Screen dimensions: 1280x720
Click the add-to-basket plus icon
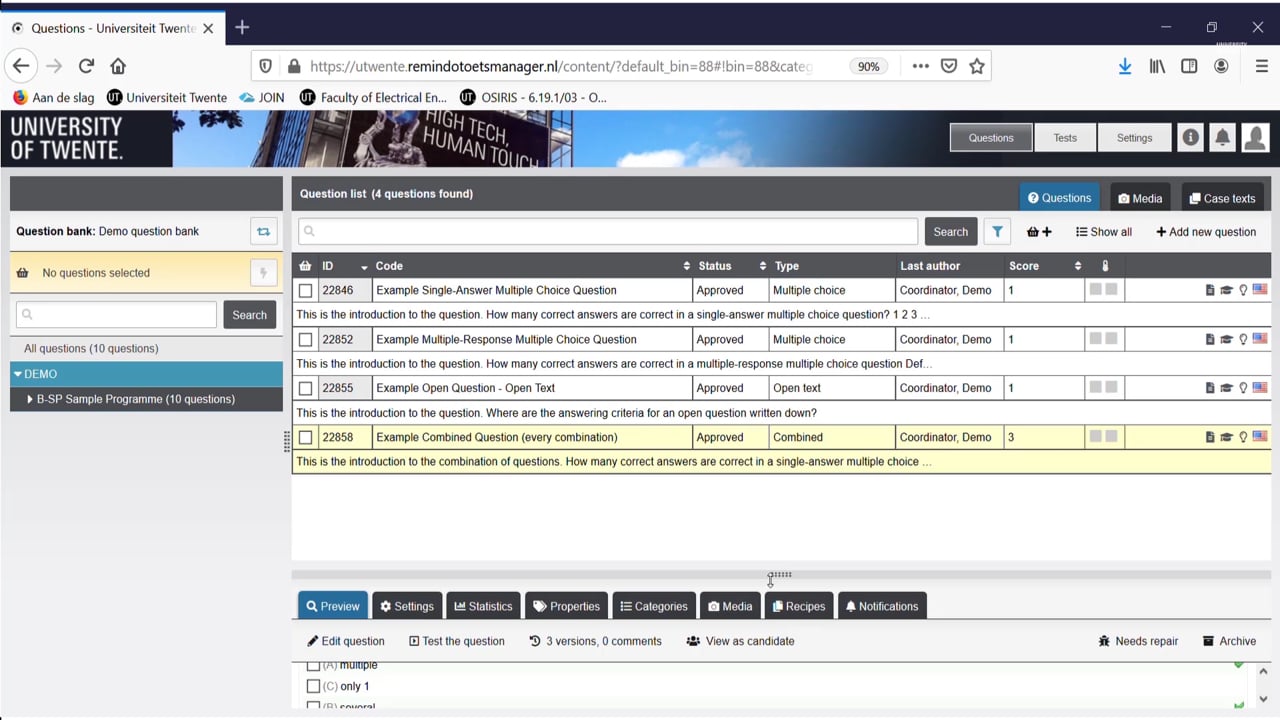1039,232
